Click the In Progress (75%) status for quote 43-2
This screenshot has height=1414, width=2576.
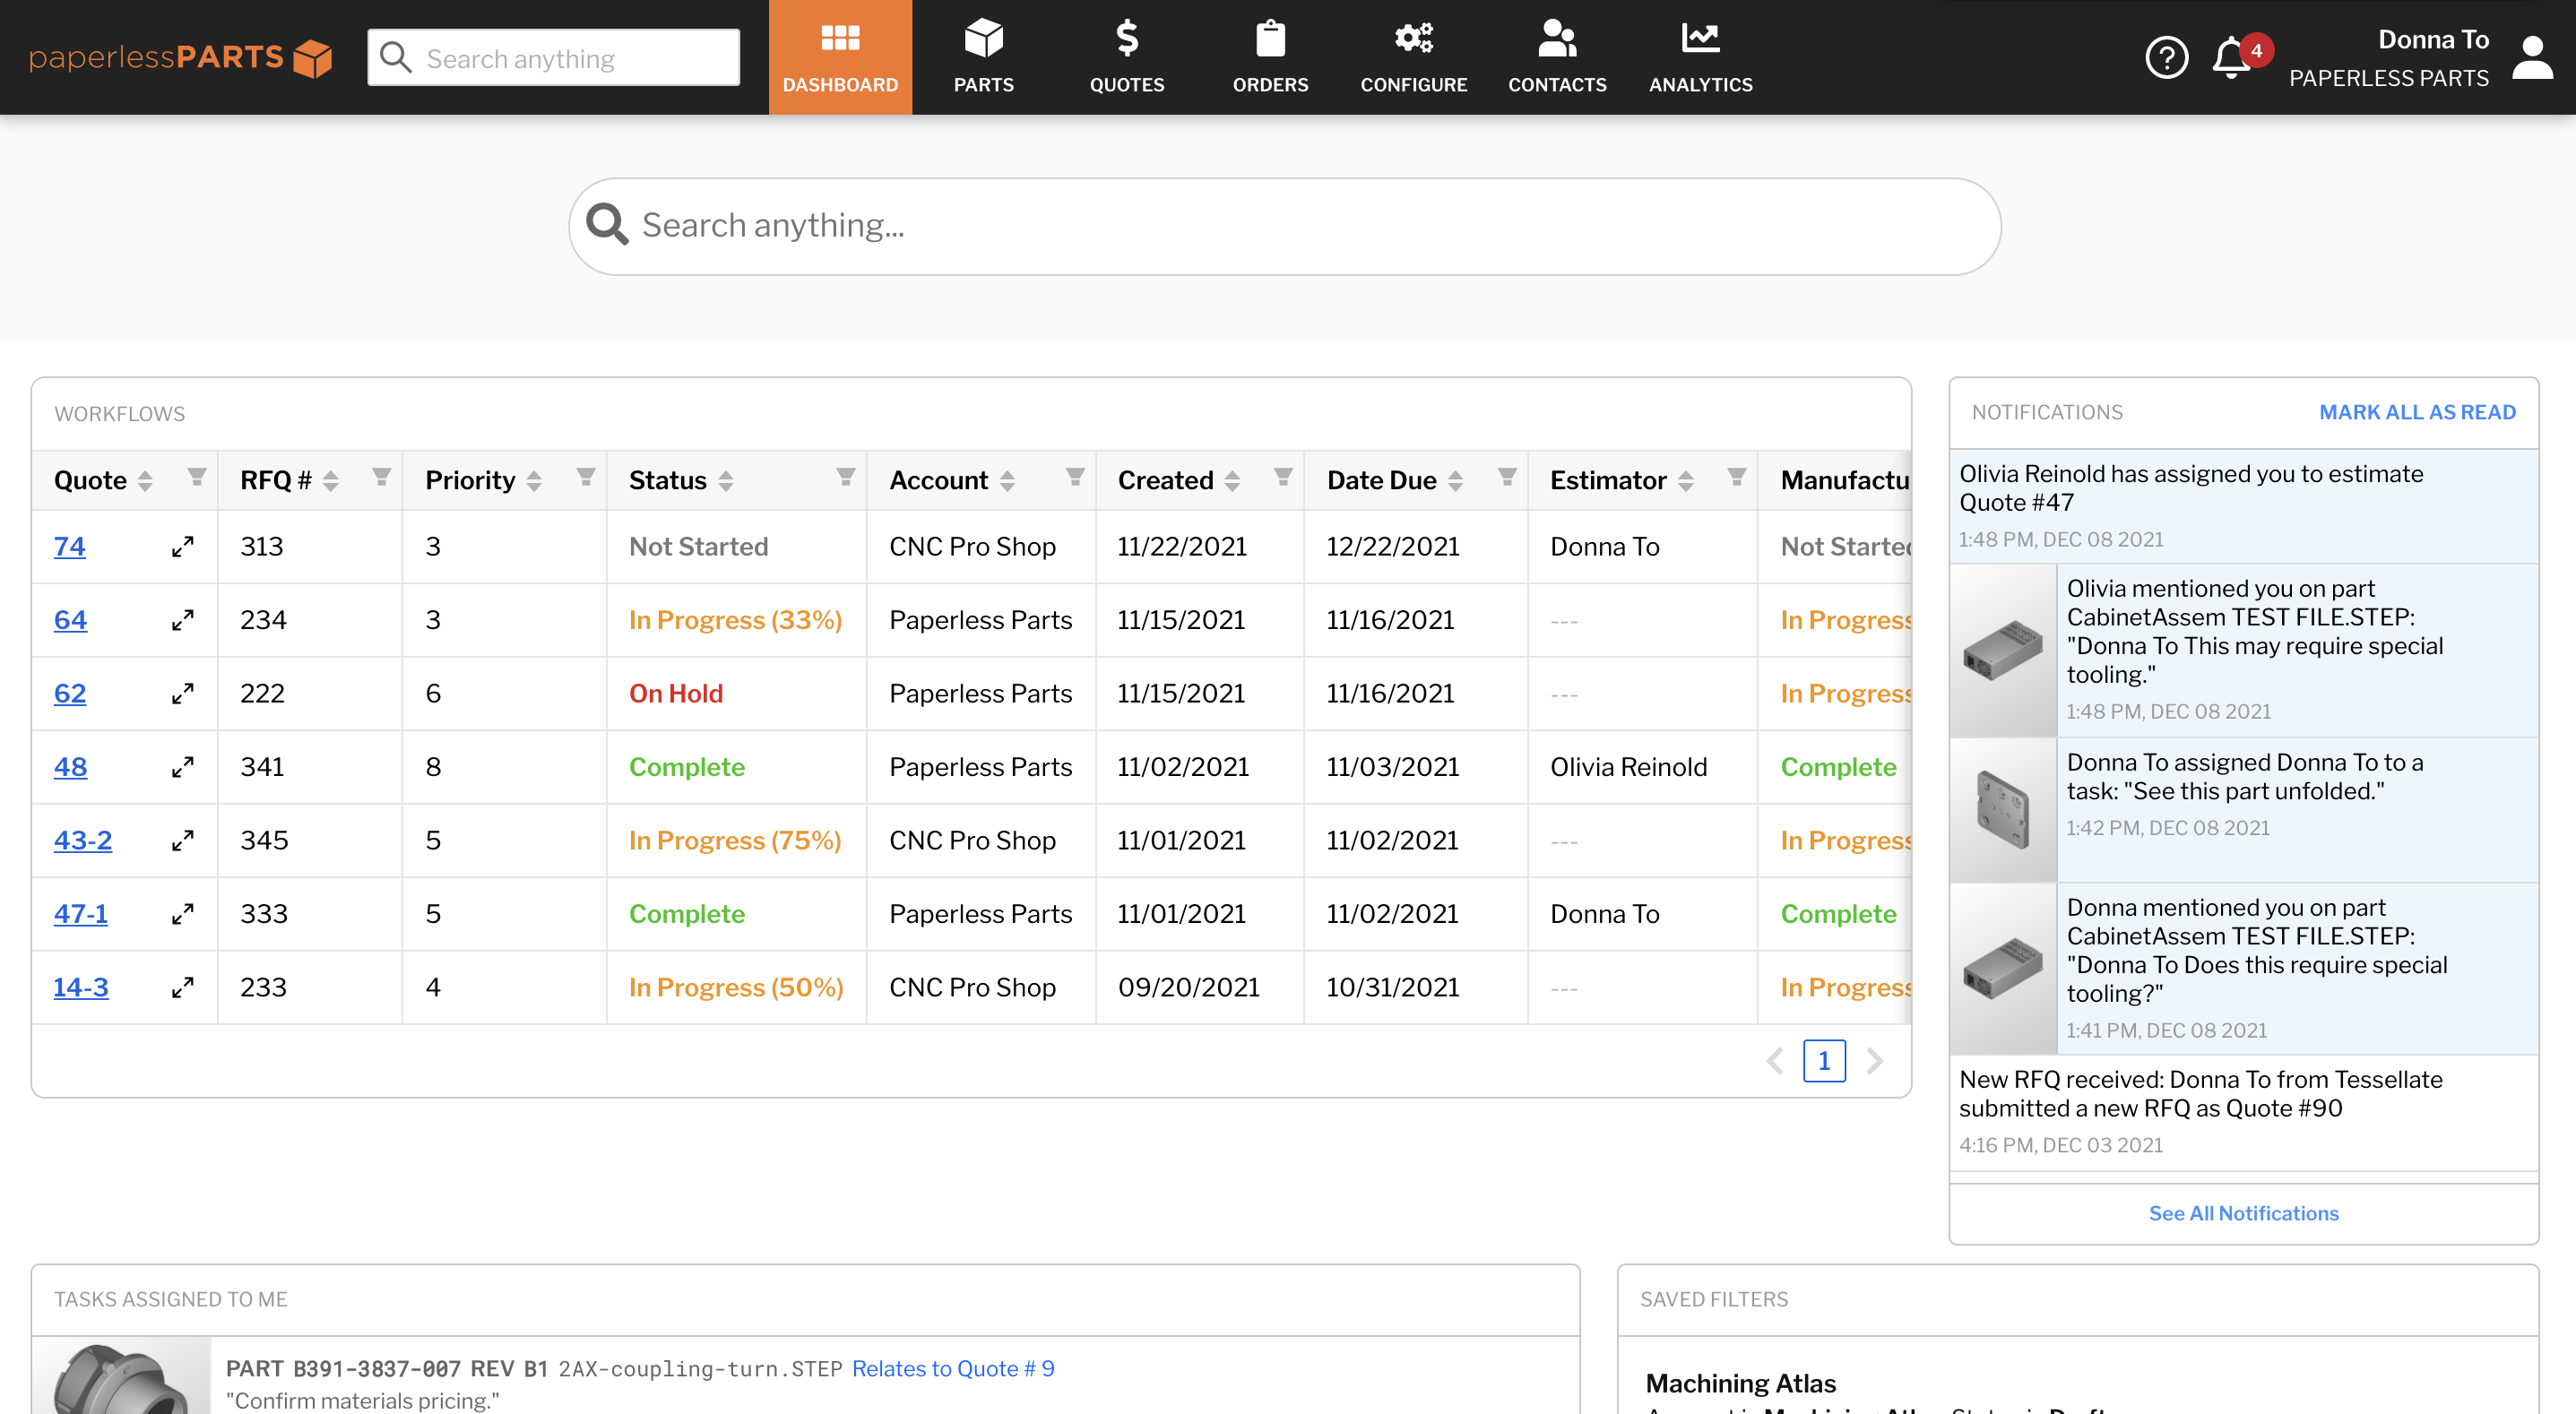[x=735, y=840]
